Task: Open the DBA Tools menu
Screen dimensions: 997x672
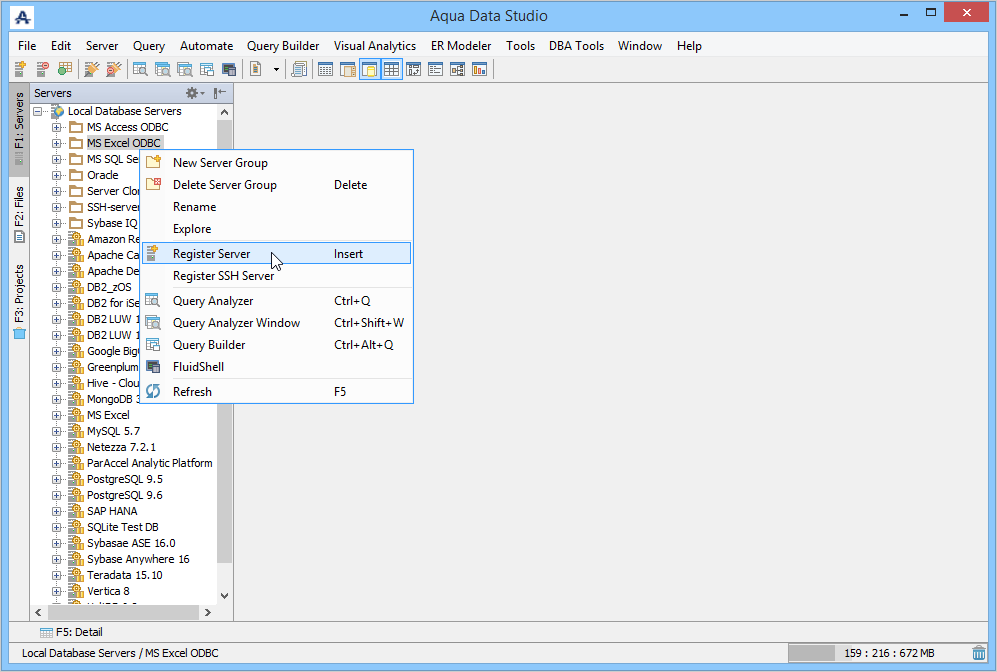Action: click(576, 46)
